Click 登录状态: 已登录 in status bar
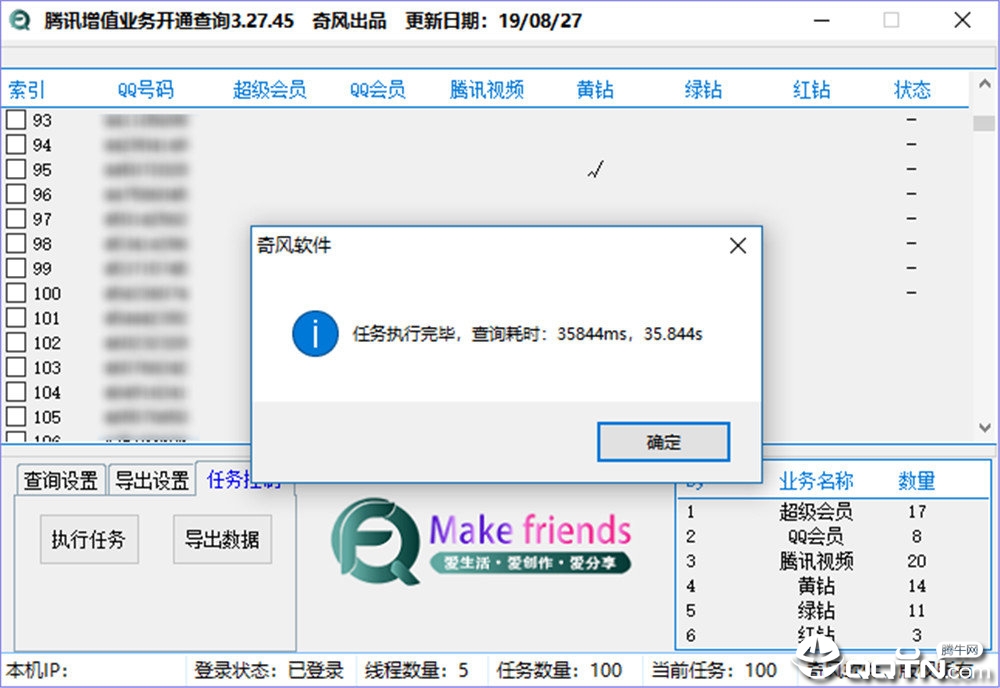This screenshot has width=1000, height=688. coord(268,670)
